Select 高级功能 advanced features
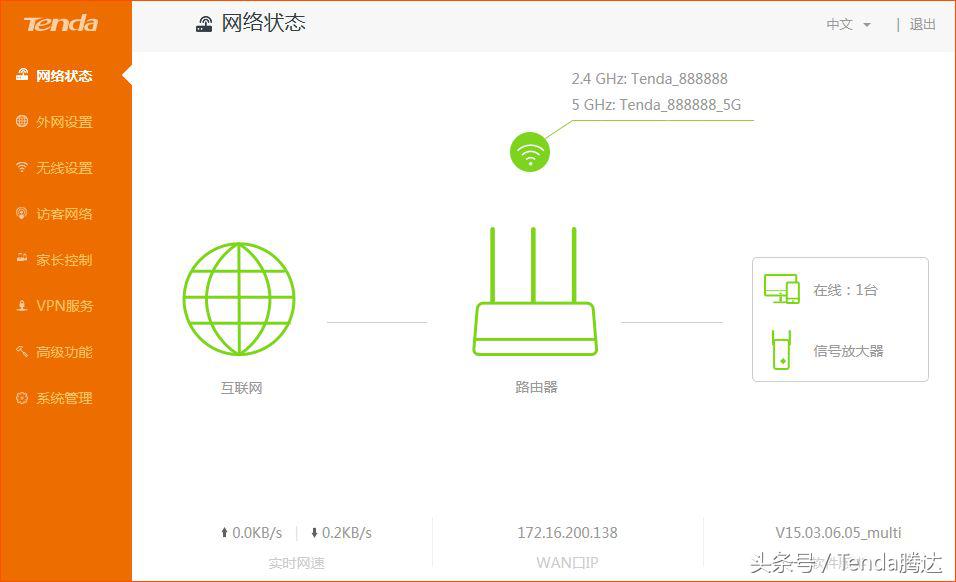 22,351
